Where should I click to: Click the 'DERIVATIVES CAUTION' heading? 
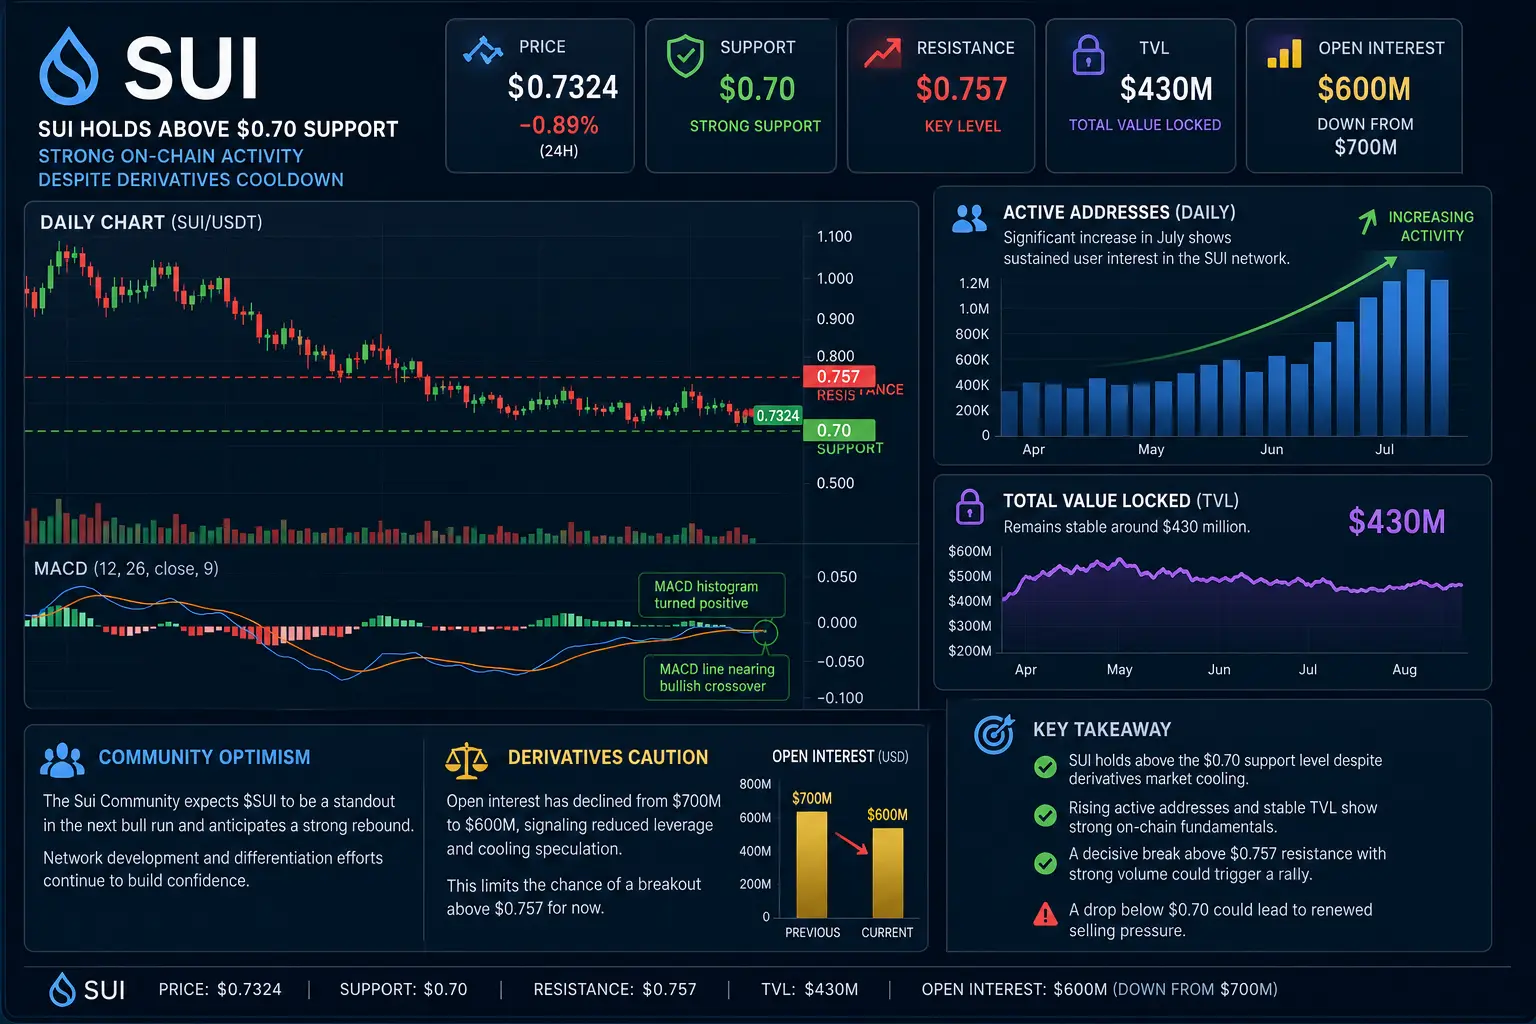[x=608, y=757]
